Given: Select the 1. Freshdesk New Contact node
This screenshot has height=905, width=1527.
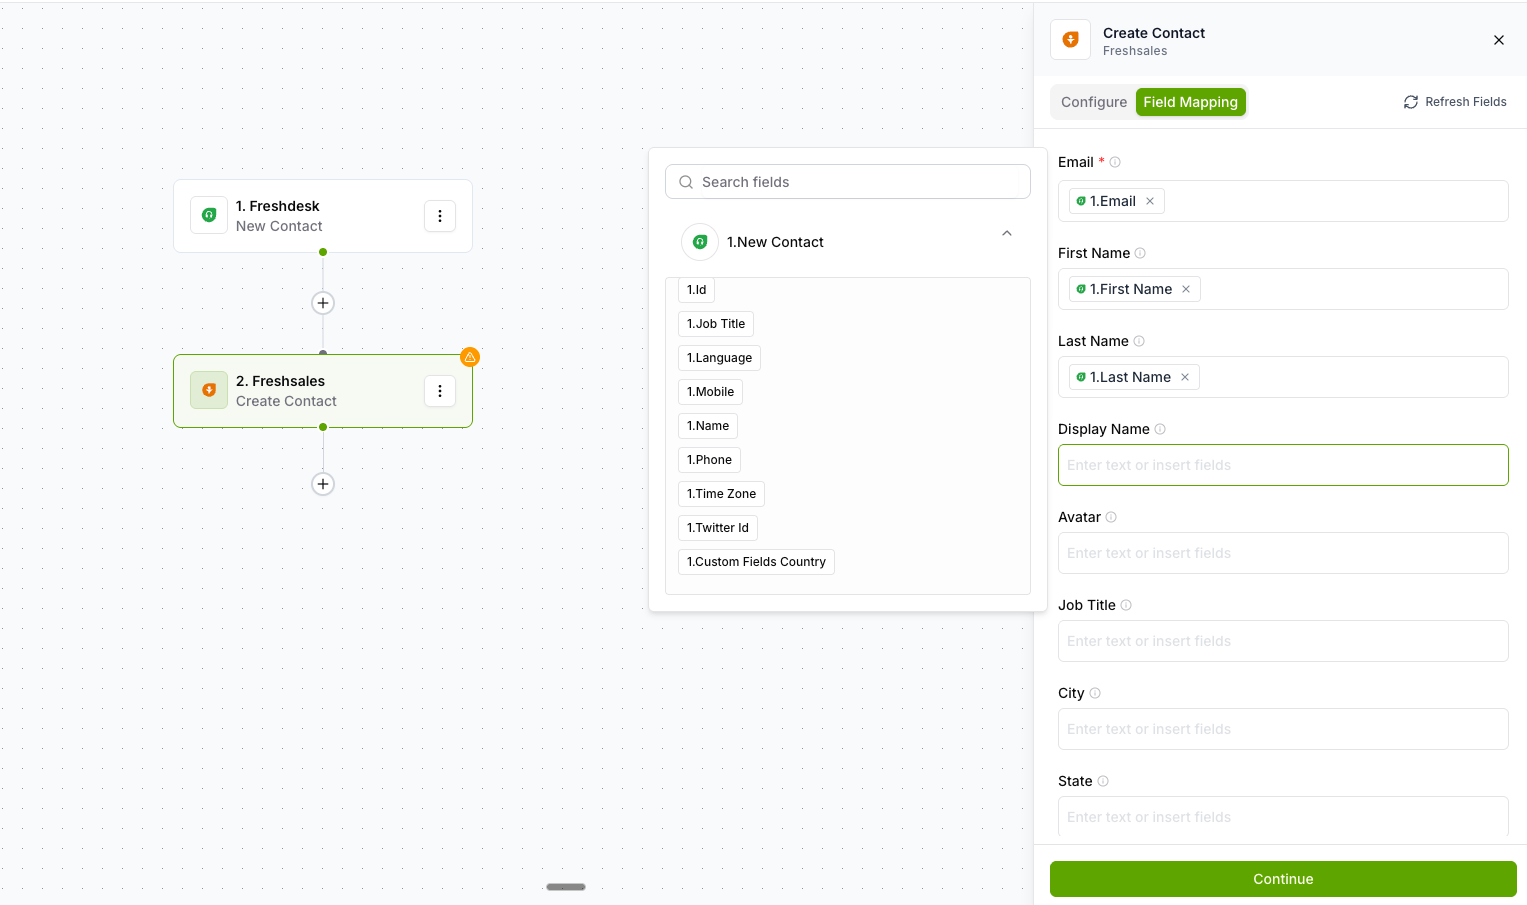Looking at the screenshot, I should tap(323, 216).
